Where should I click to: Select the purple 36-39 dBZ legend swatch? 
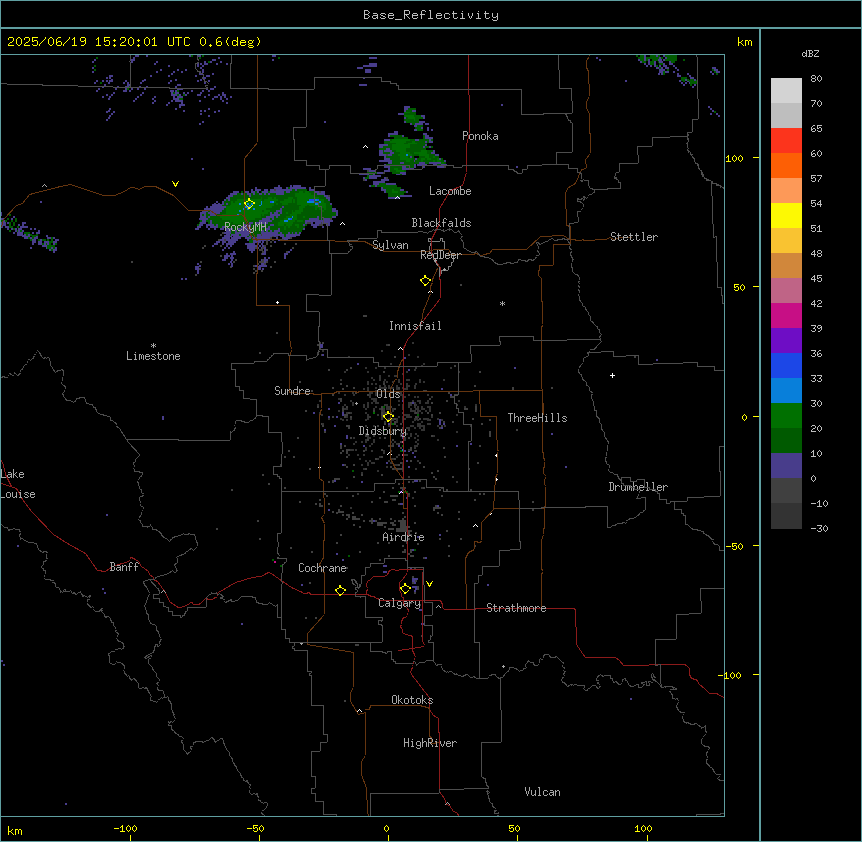click(x=786, y=341)
